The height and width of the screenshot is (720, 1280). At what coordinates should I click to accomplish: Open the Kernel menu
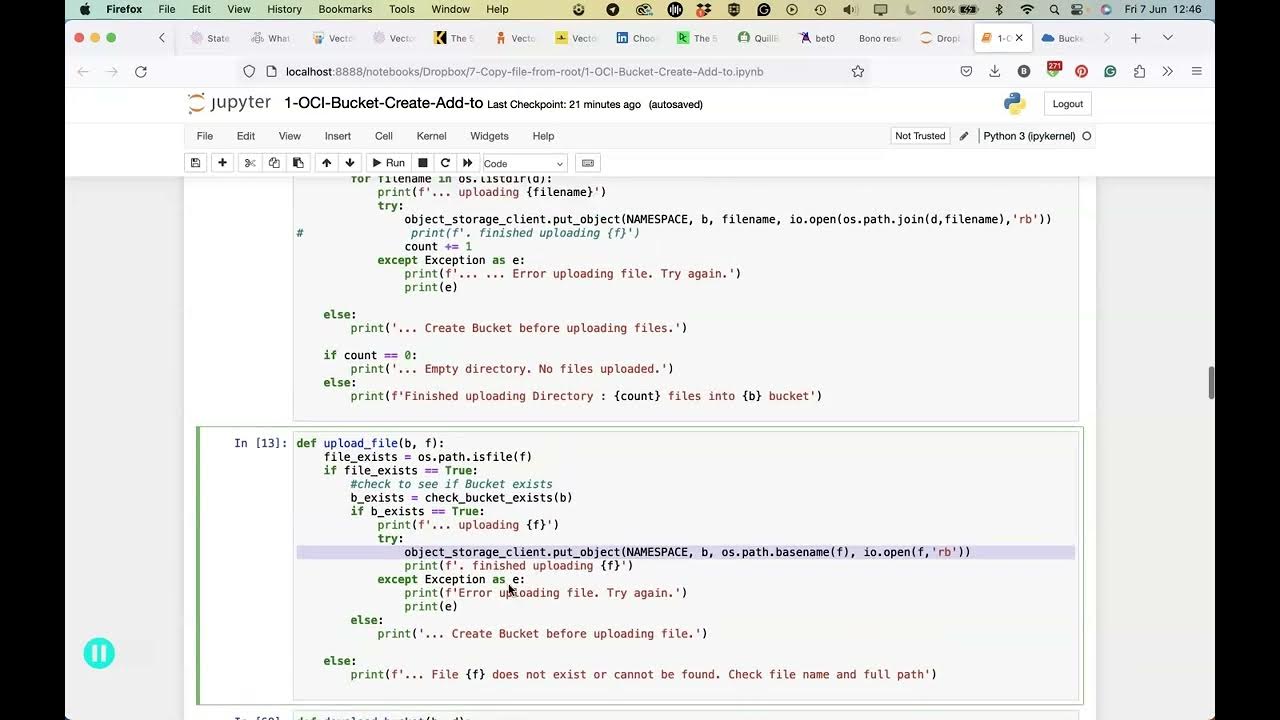click(x=432, y=136)
